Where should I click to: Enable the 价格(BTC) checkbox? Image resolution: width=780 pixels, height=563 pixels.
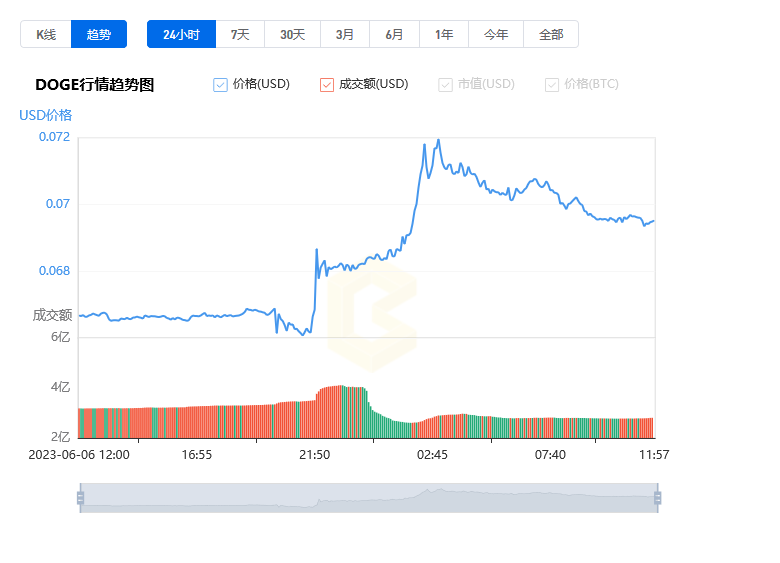[552, 85]
